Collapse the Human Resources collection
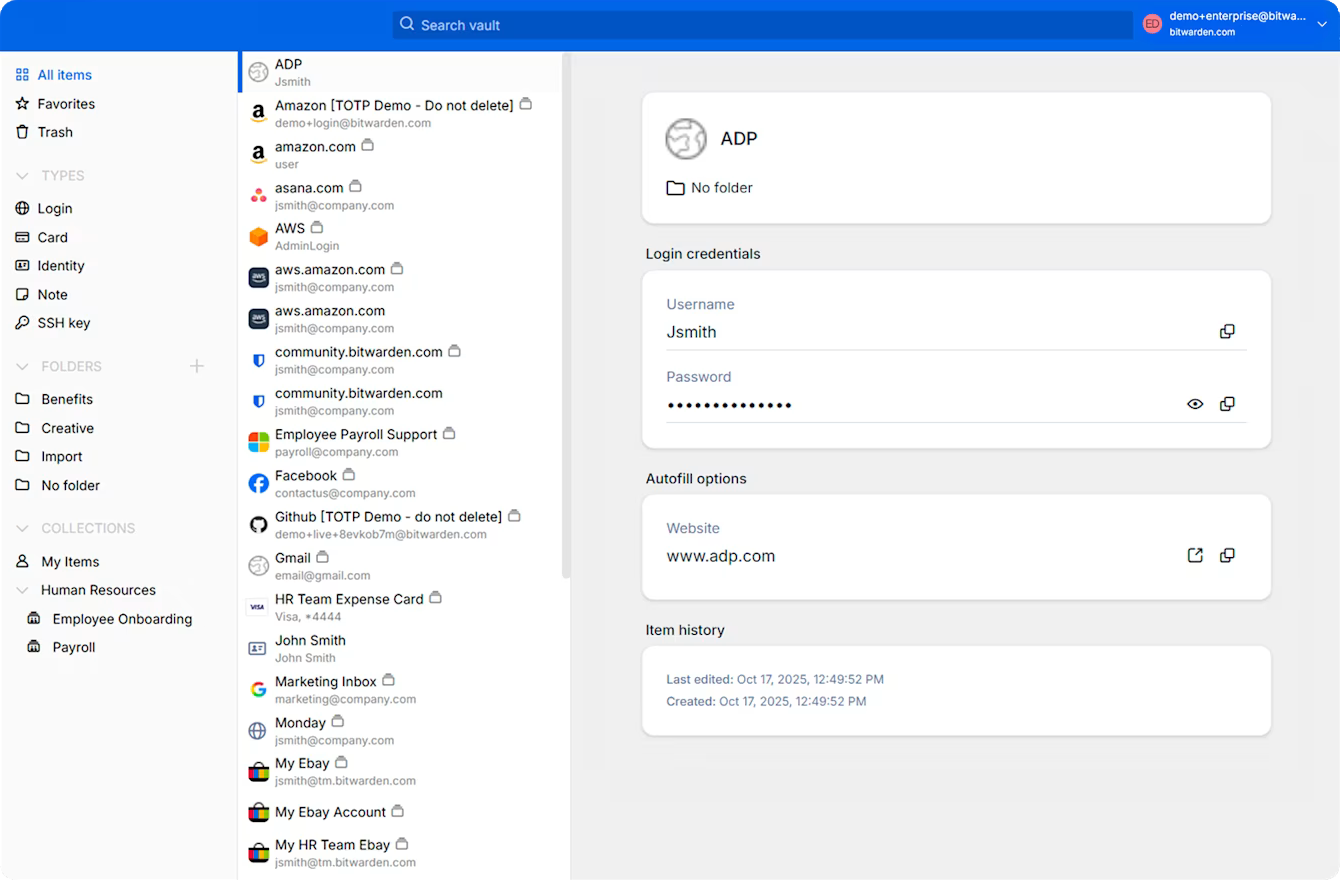This screenshot has height=880, width=1340. tap(22, 590)
